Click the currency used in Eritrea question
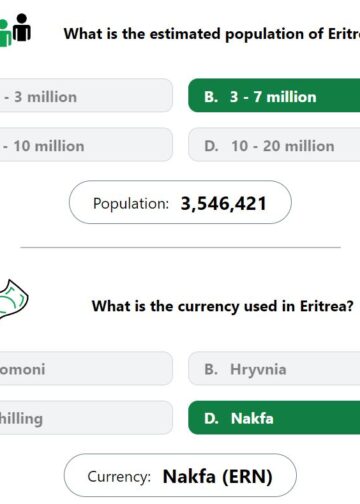Viewport: 360px width, 504px height. (223, 306)
